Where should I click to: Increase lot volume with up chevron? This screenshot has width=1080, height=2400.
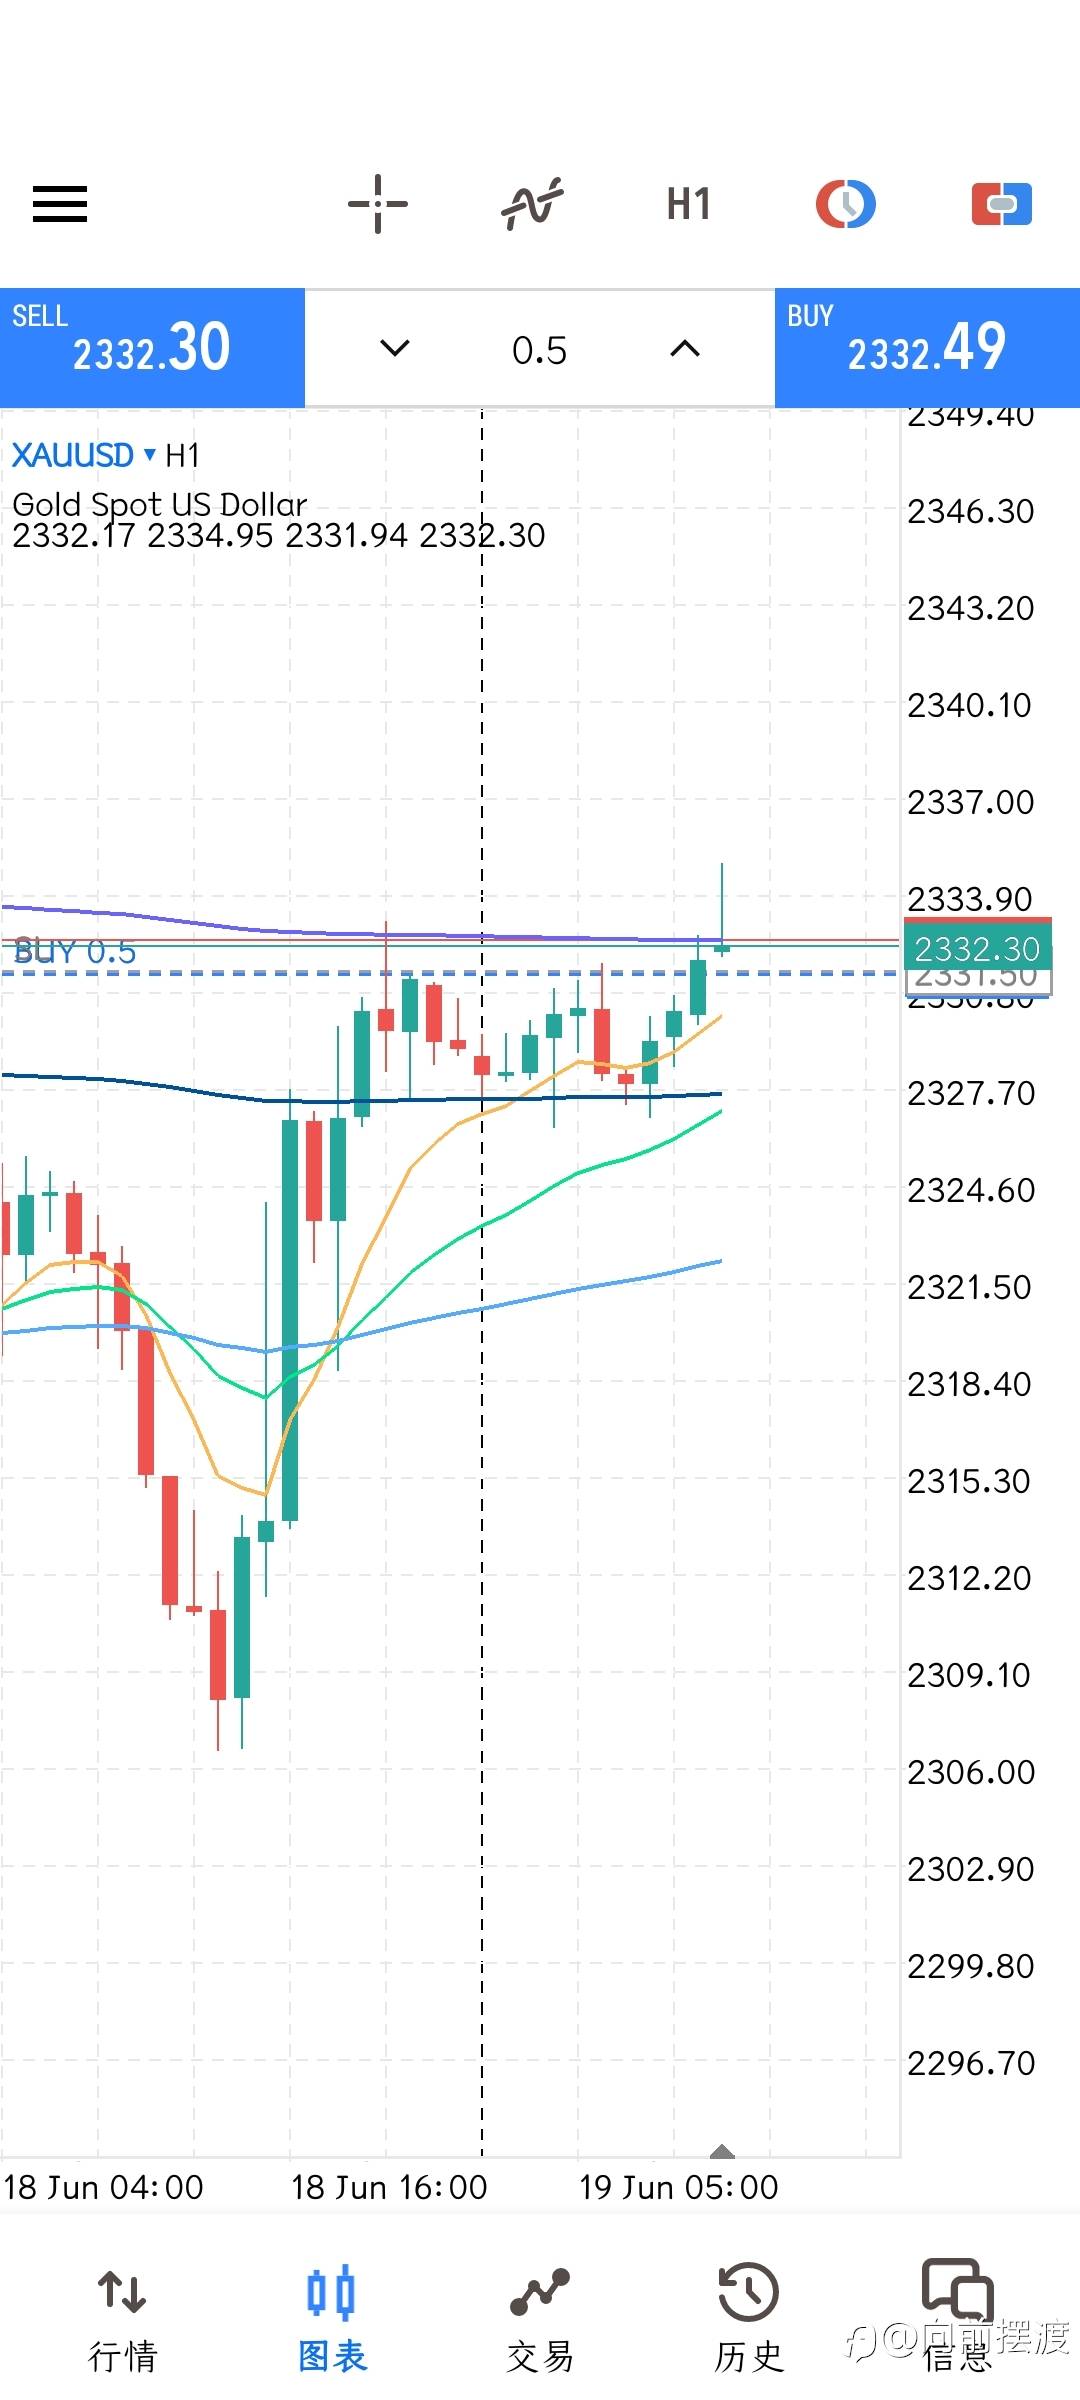coord(685,348)
